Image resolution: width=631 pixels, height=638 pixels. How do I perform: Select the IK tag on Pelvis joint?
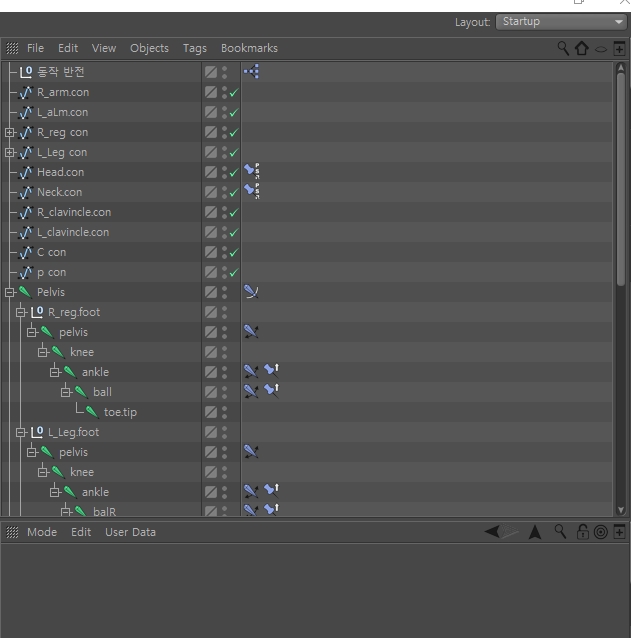[251, 292]
